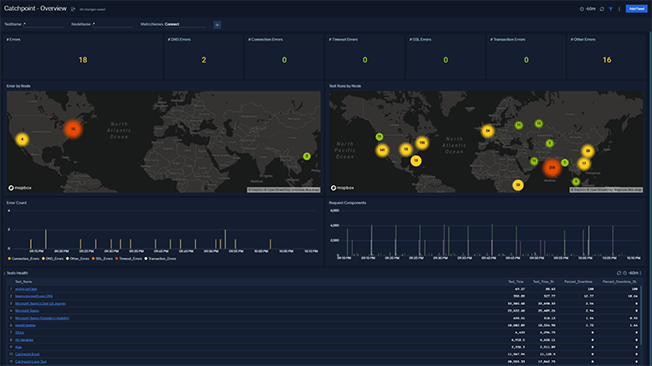
Task: Toggle the blue filter funnel icon
Action: 611,9
